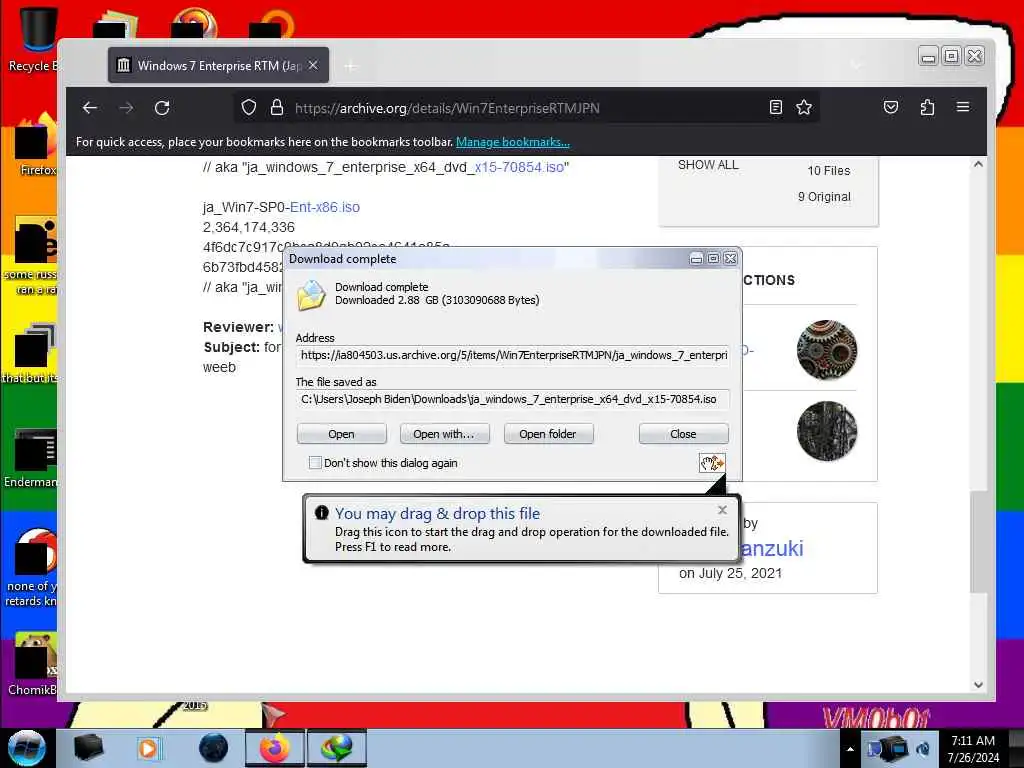Open the Manage bookmarks link
This screenshot has width=1024, height=768.
point(513,142)
